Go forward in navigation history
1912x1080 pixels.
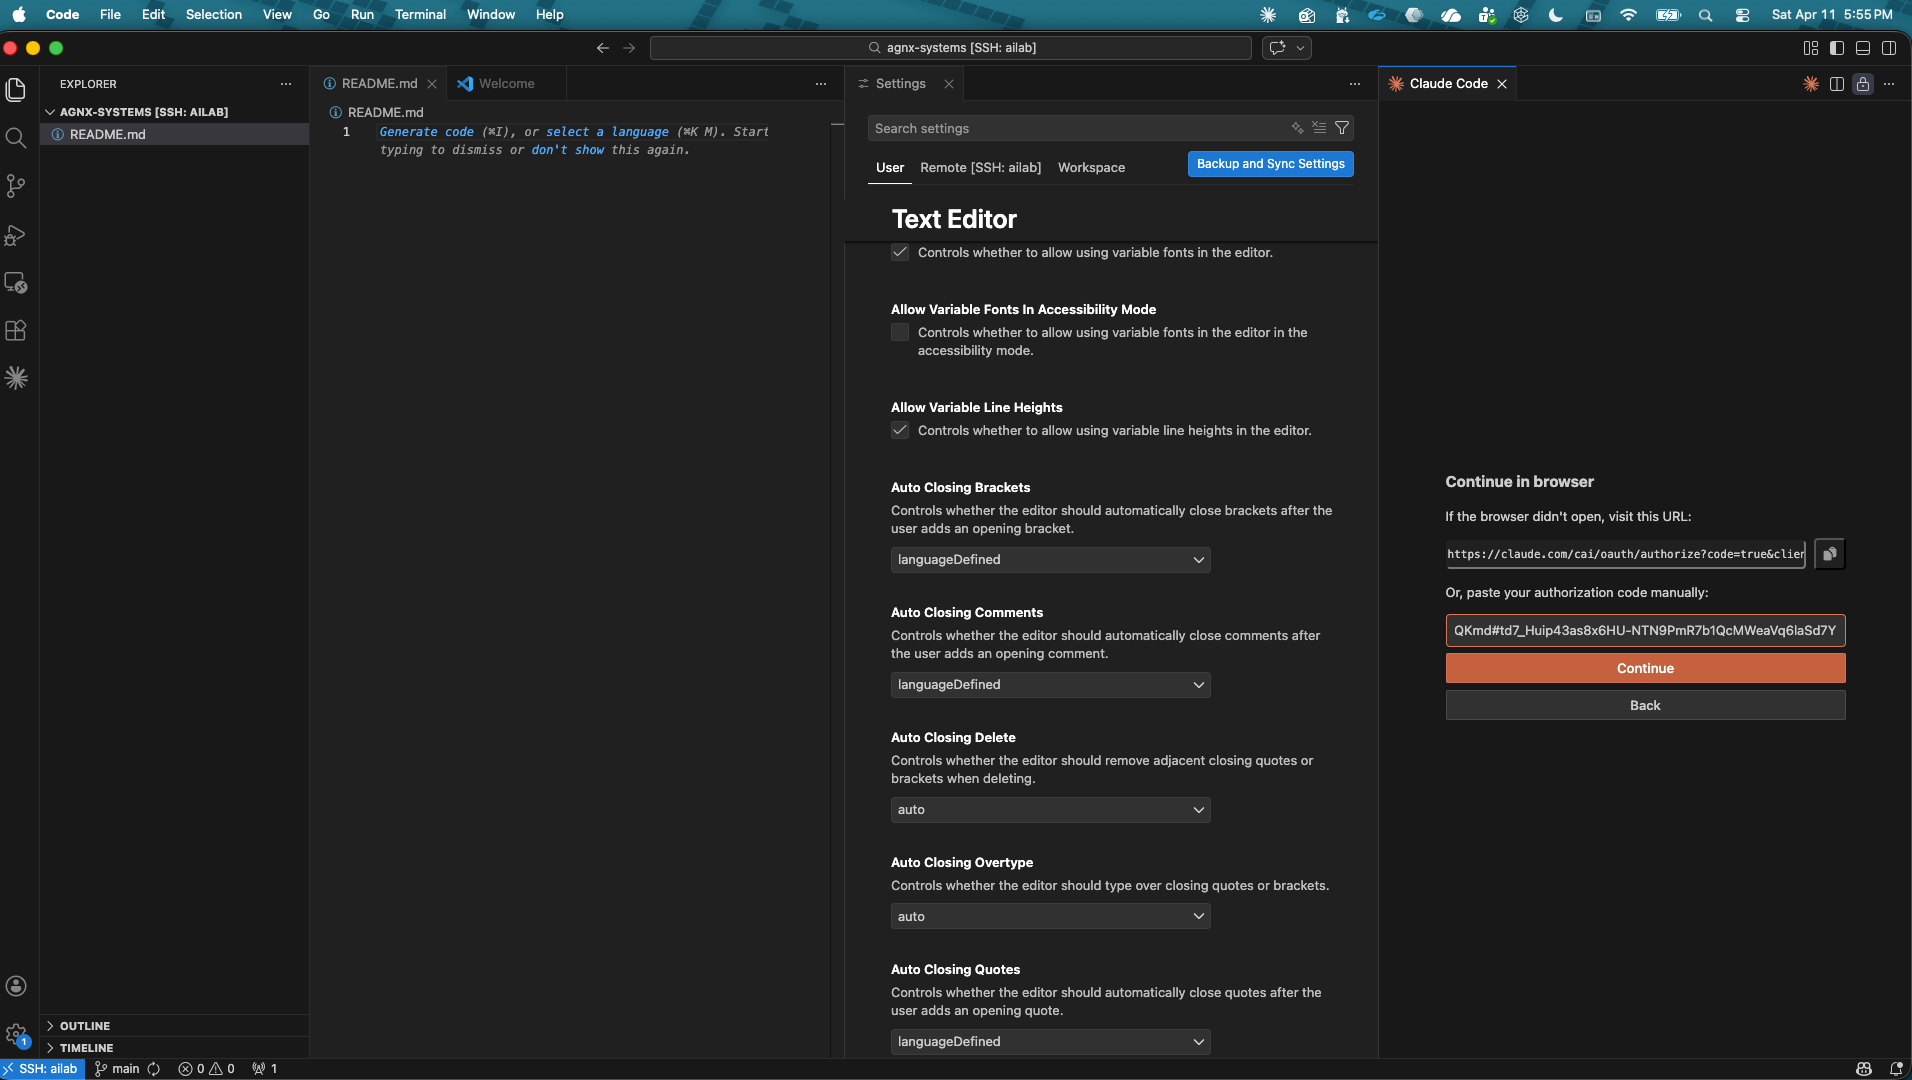[629, 48]
